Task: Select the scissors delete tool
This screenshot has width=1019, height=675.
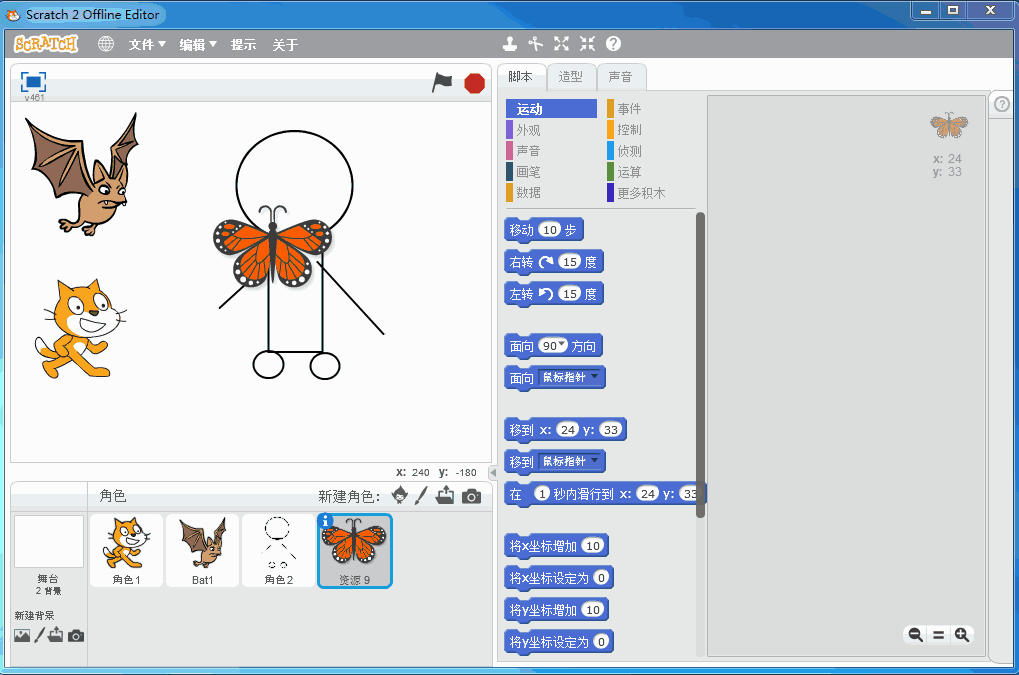Action: pyautogui.click(x=536, y=44)
